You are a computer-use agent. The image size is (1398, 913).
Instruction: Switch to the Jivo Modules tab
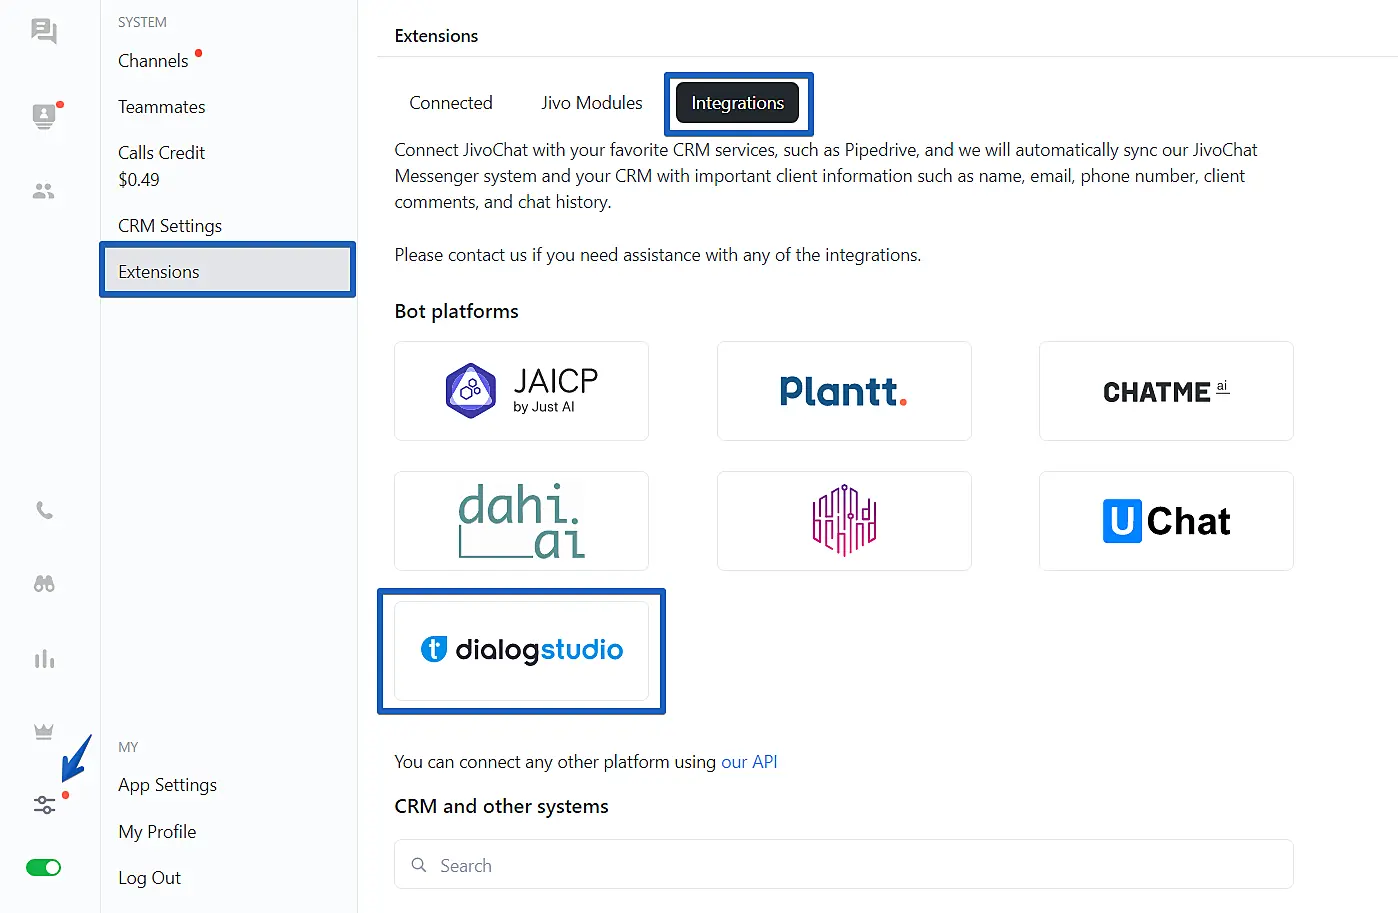[x=591, y=103]
